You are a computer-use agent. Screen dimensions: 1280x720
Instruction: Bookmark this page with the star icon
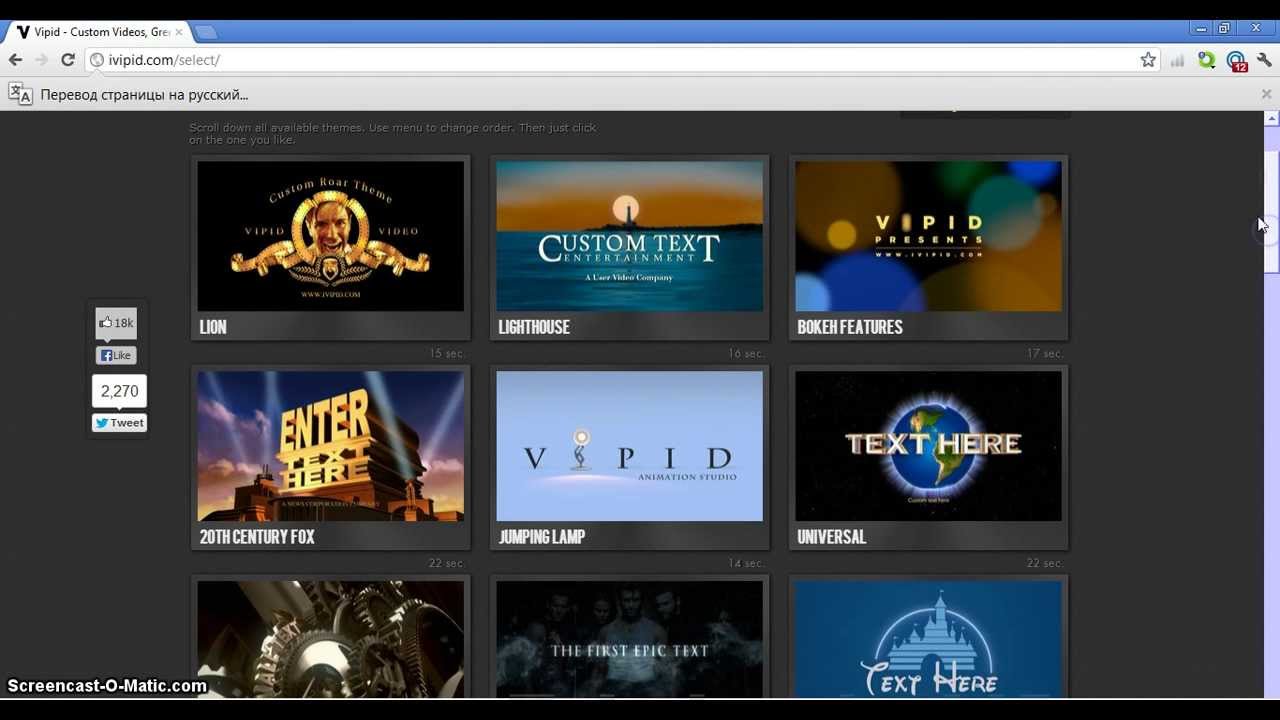1148,60
